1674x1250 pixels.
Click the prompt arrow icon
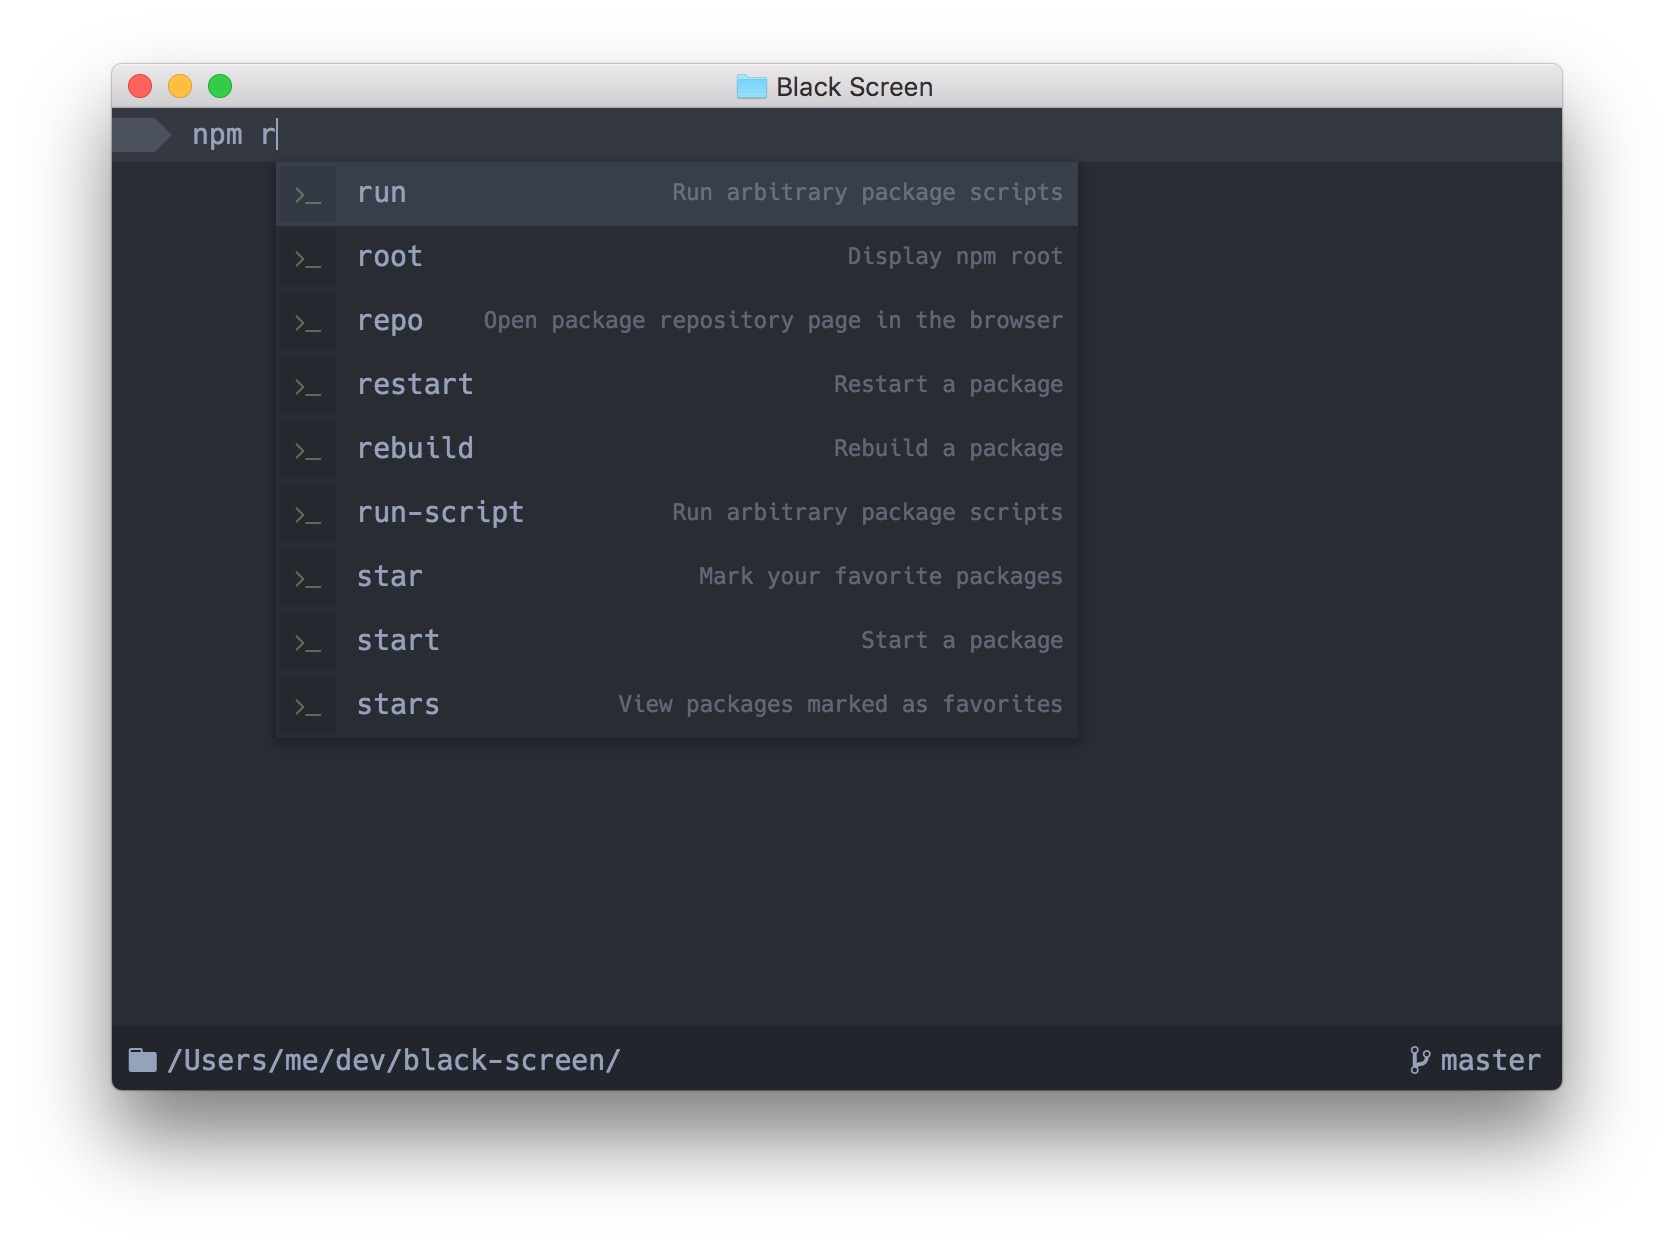click(142, 135)
